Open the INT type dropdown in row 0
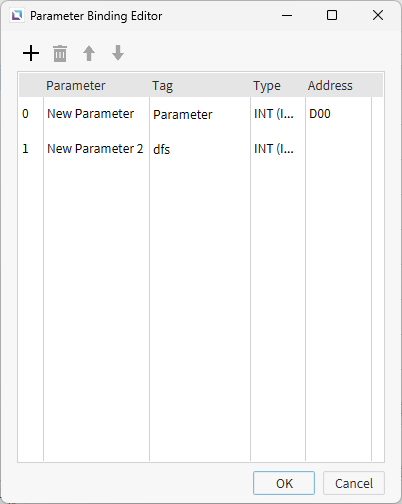The height and width of the screenshot is (504, 402). click(x=278, y=114)
